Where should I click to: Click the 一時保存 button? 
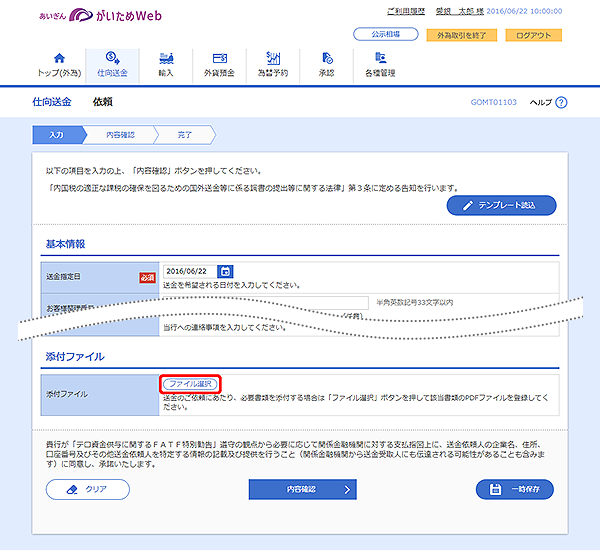point(515,490)
